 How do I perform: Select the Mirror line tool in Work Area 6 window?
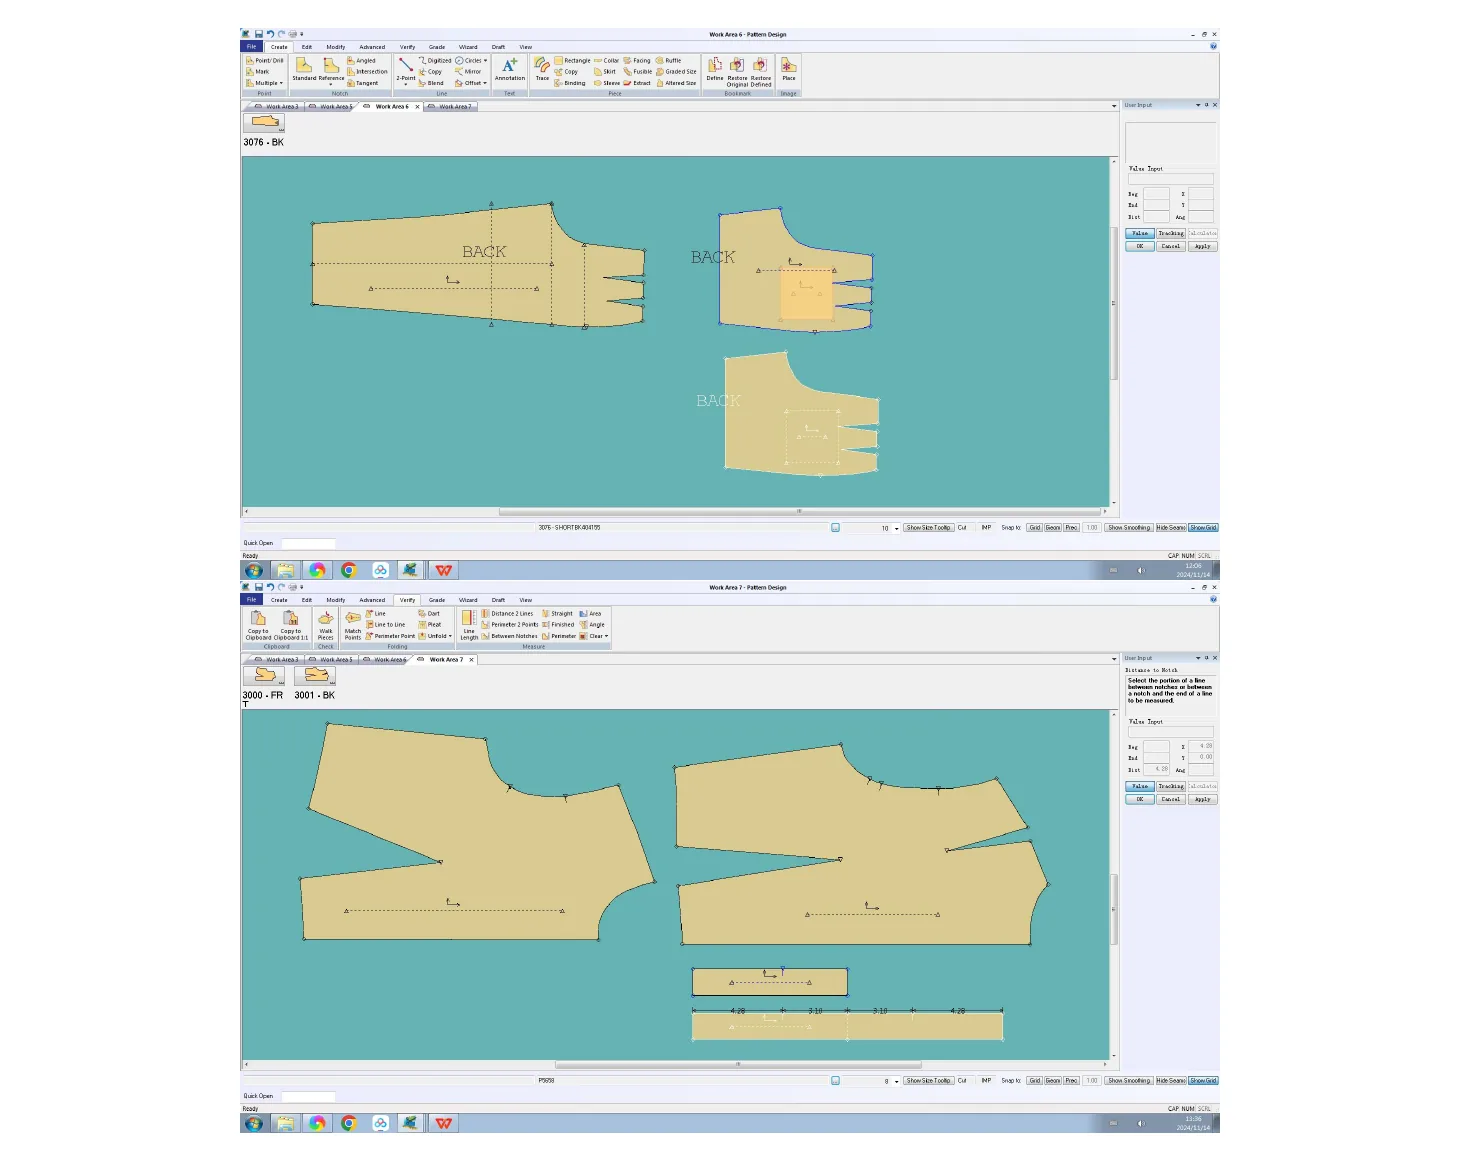point(468,72)
